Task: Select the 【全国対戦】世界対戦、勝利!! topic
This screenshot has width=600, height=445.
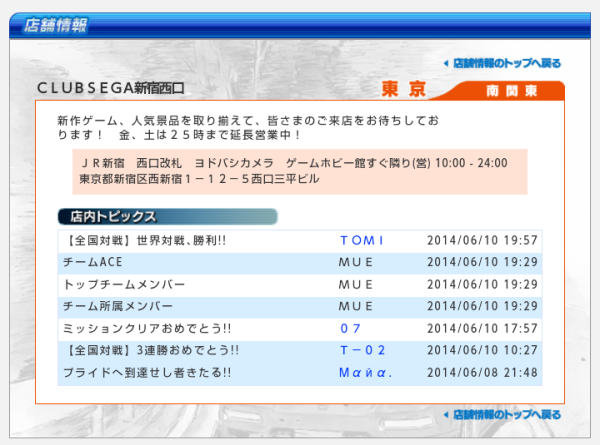Action: (146, 241)
